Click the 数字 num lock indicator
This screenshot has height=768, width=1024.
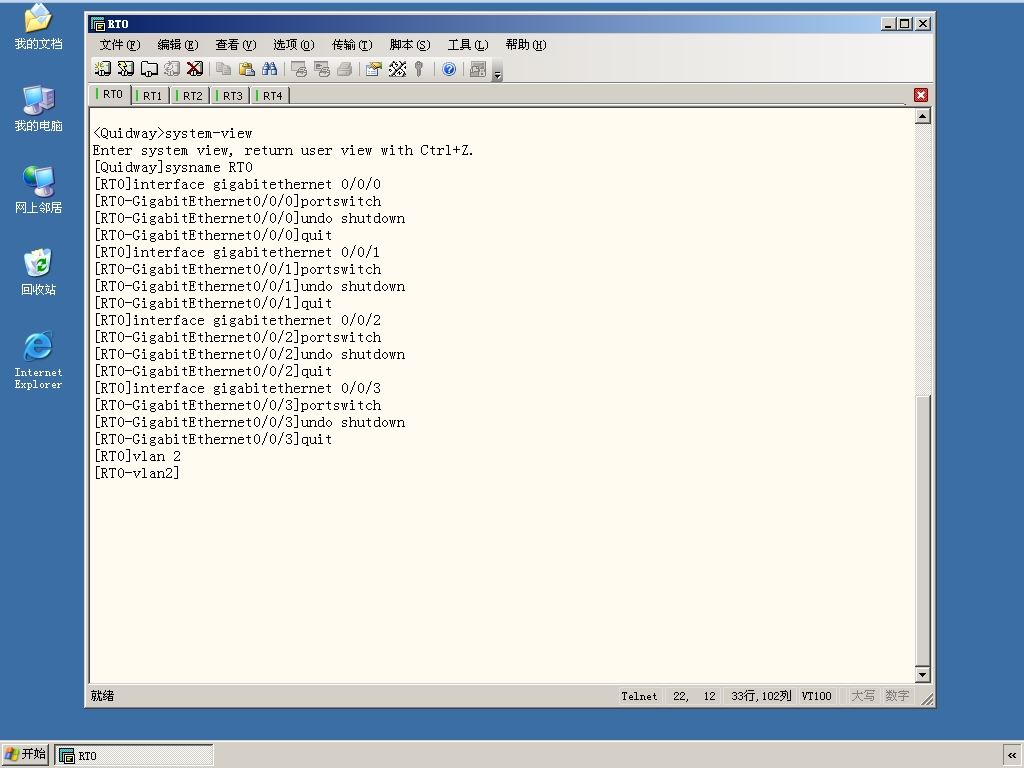tap(897, 696)
